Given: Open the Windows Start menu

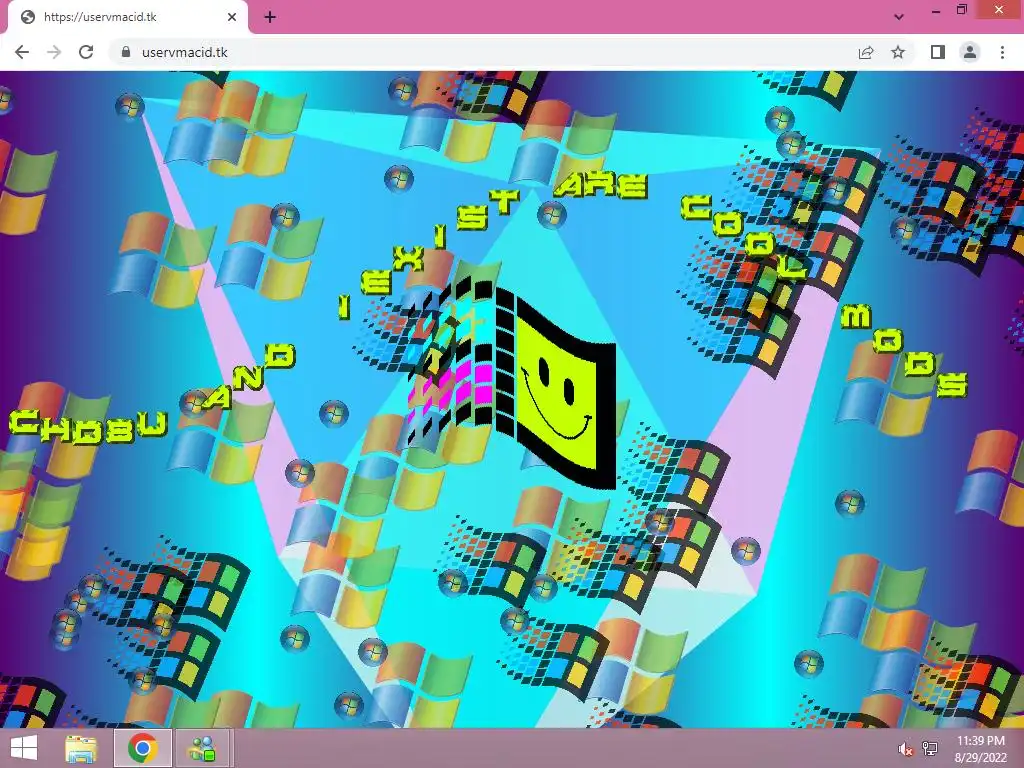Looking at the screenshot, I should [x=24, y=748].
